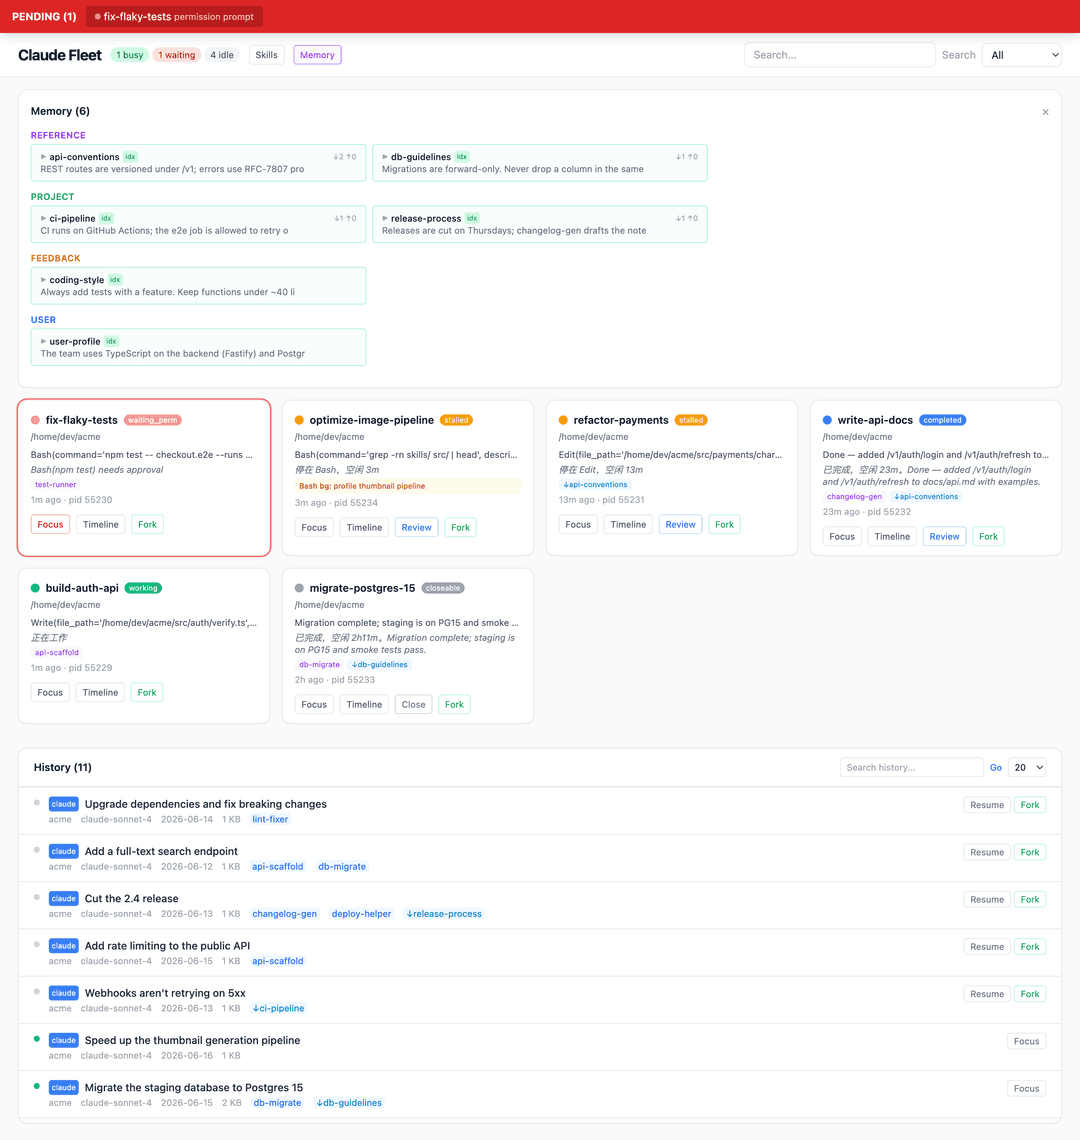The image size is (1080, 1140).
Task: Focus the optimize-image-pipeline session
Action: pos(314,528)
